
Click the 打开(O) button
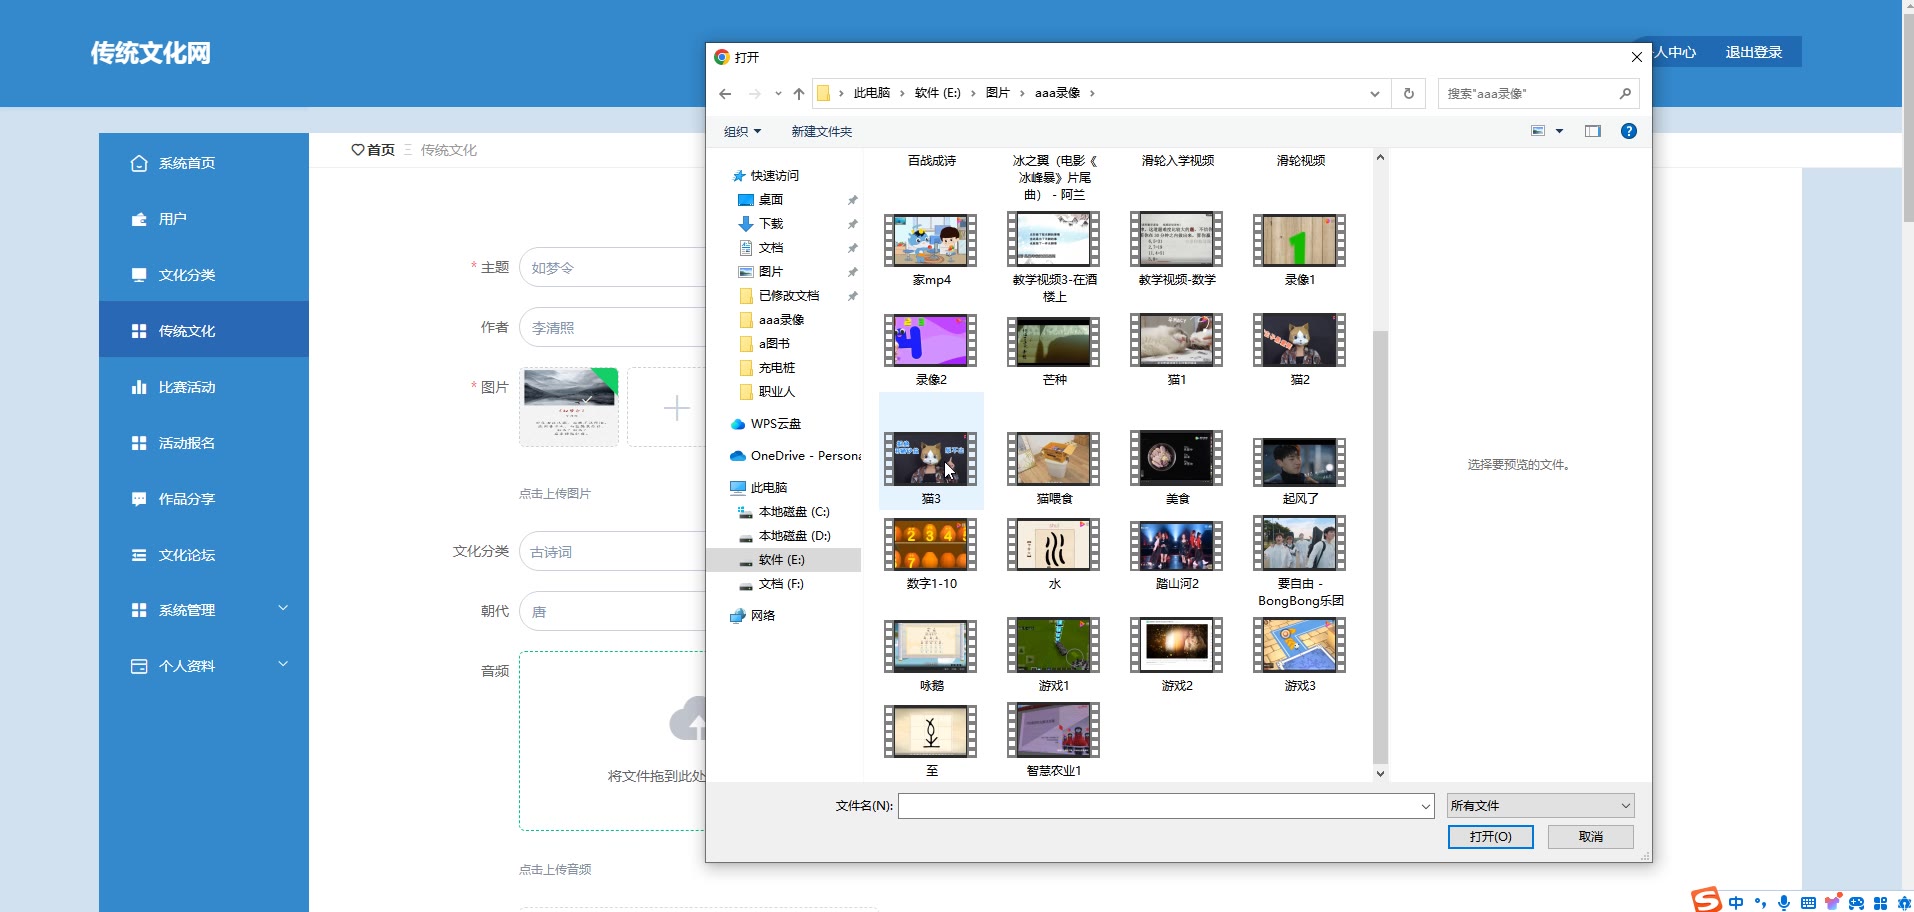(1490, 837)
